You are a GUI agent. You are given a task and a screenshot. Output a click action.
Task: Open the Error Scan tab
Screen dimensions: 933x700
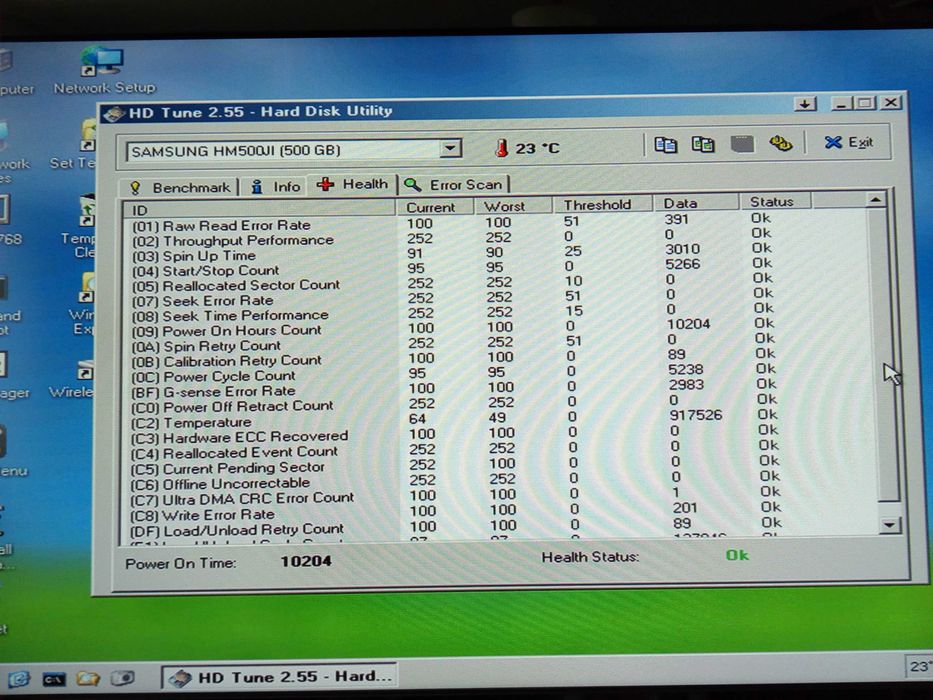pos(453,185)
